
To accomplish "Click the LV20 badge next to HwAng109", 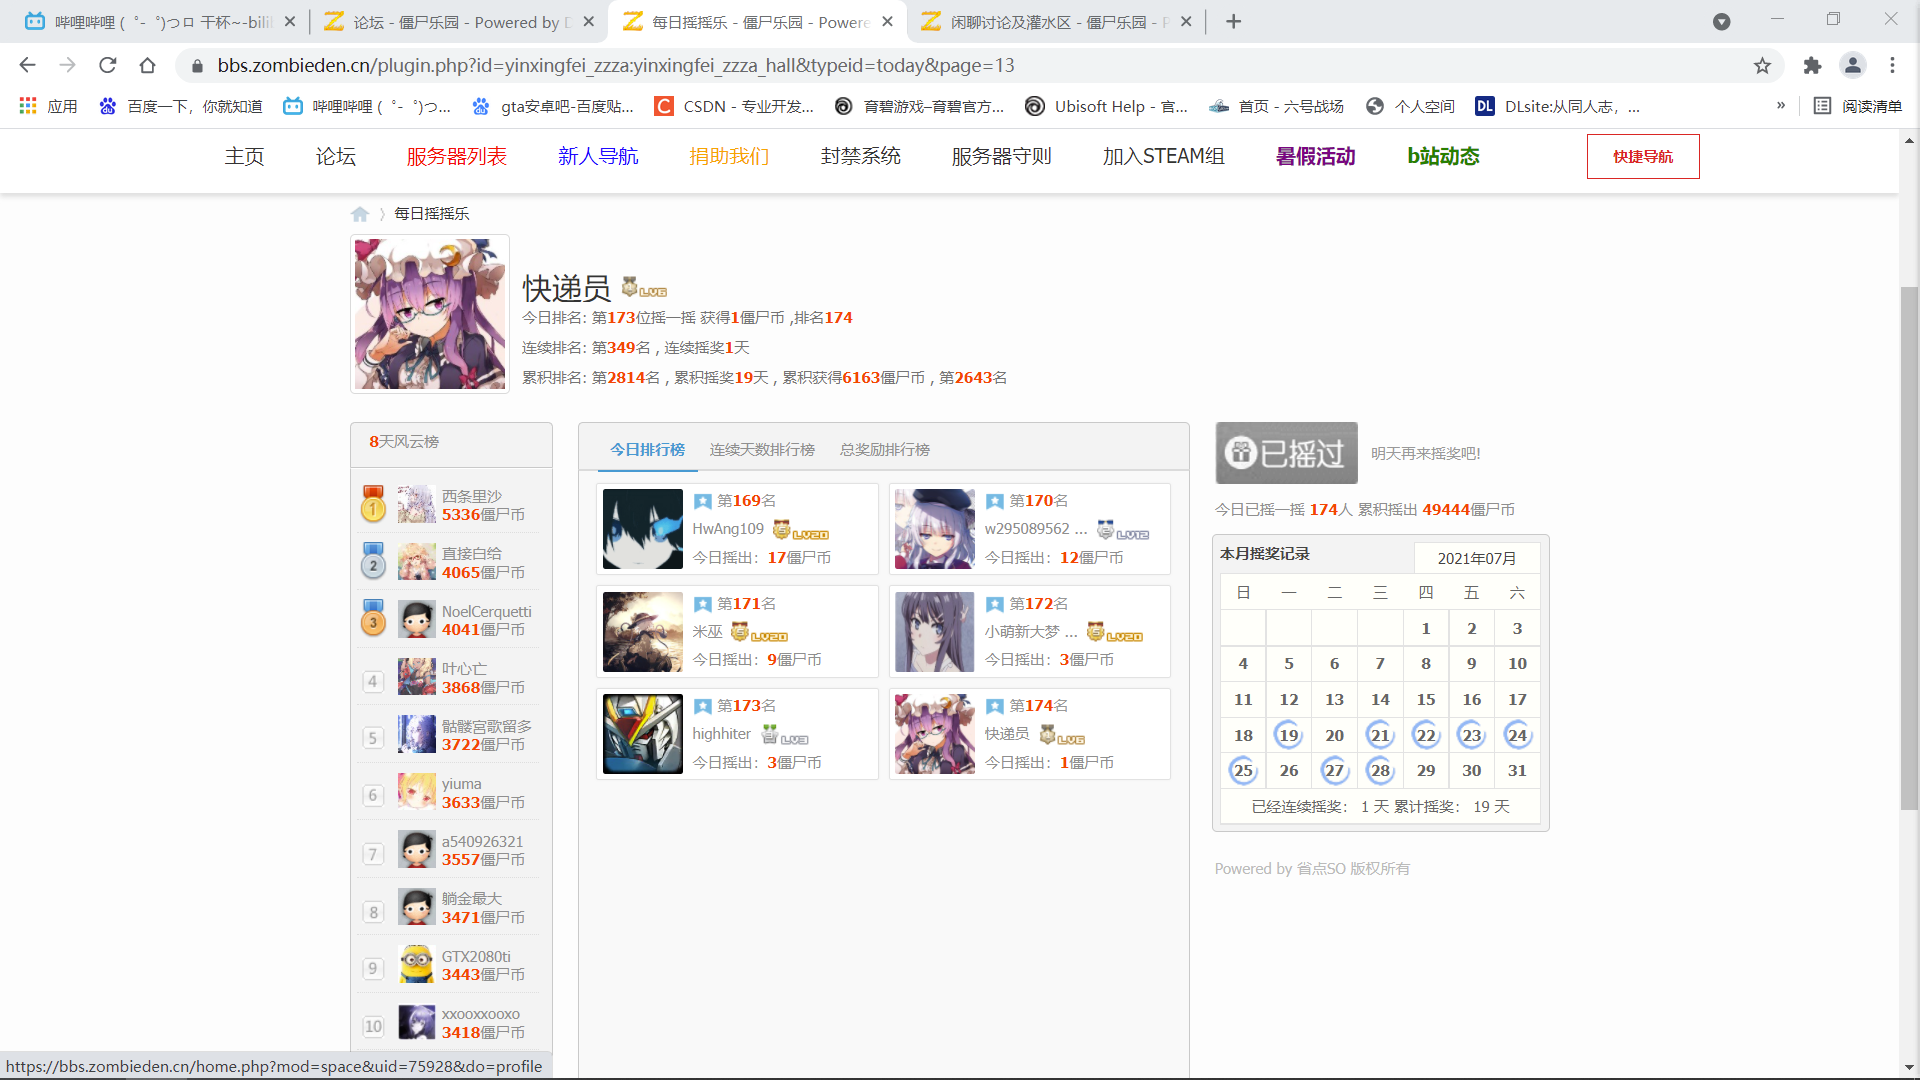I will coord(801,530).
